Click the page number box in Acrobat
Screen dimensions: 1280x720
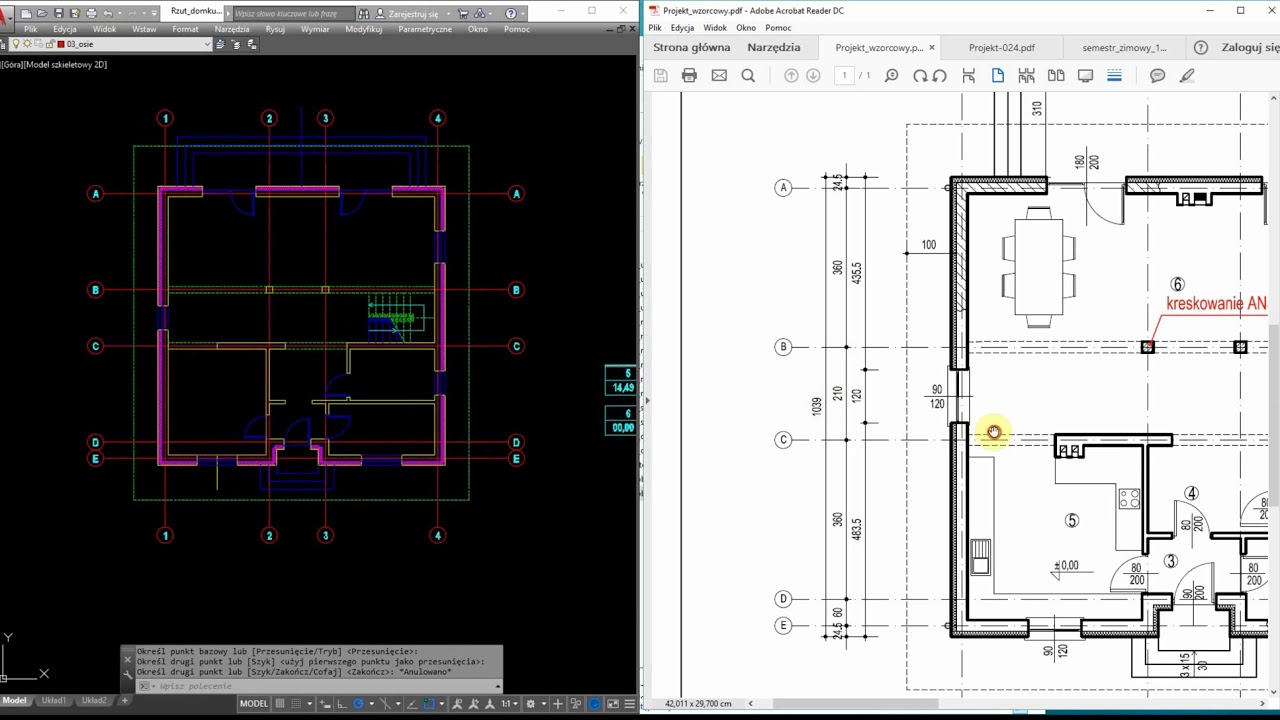point(844,76)
